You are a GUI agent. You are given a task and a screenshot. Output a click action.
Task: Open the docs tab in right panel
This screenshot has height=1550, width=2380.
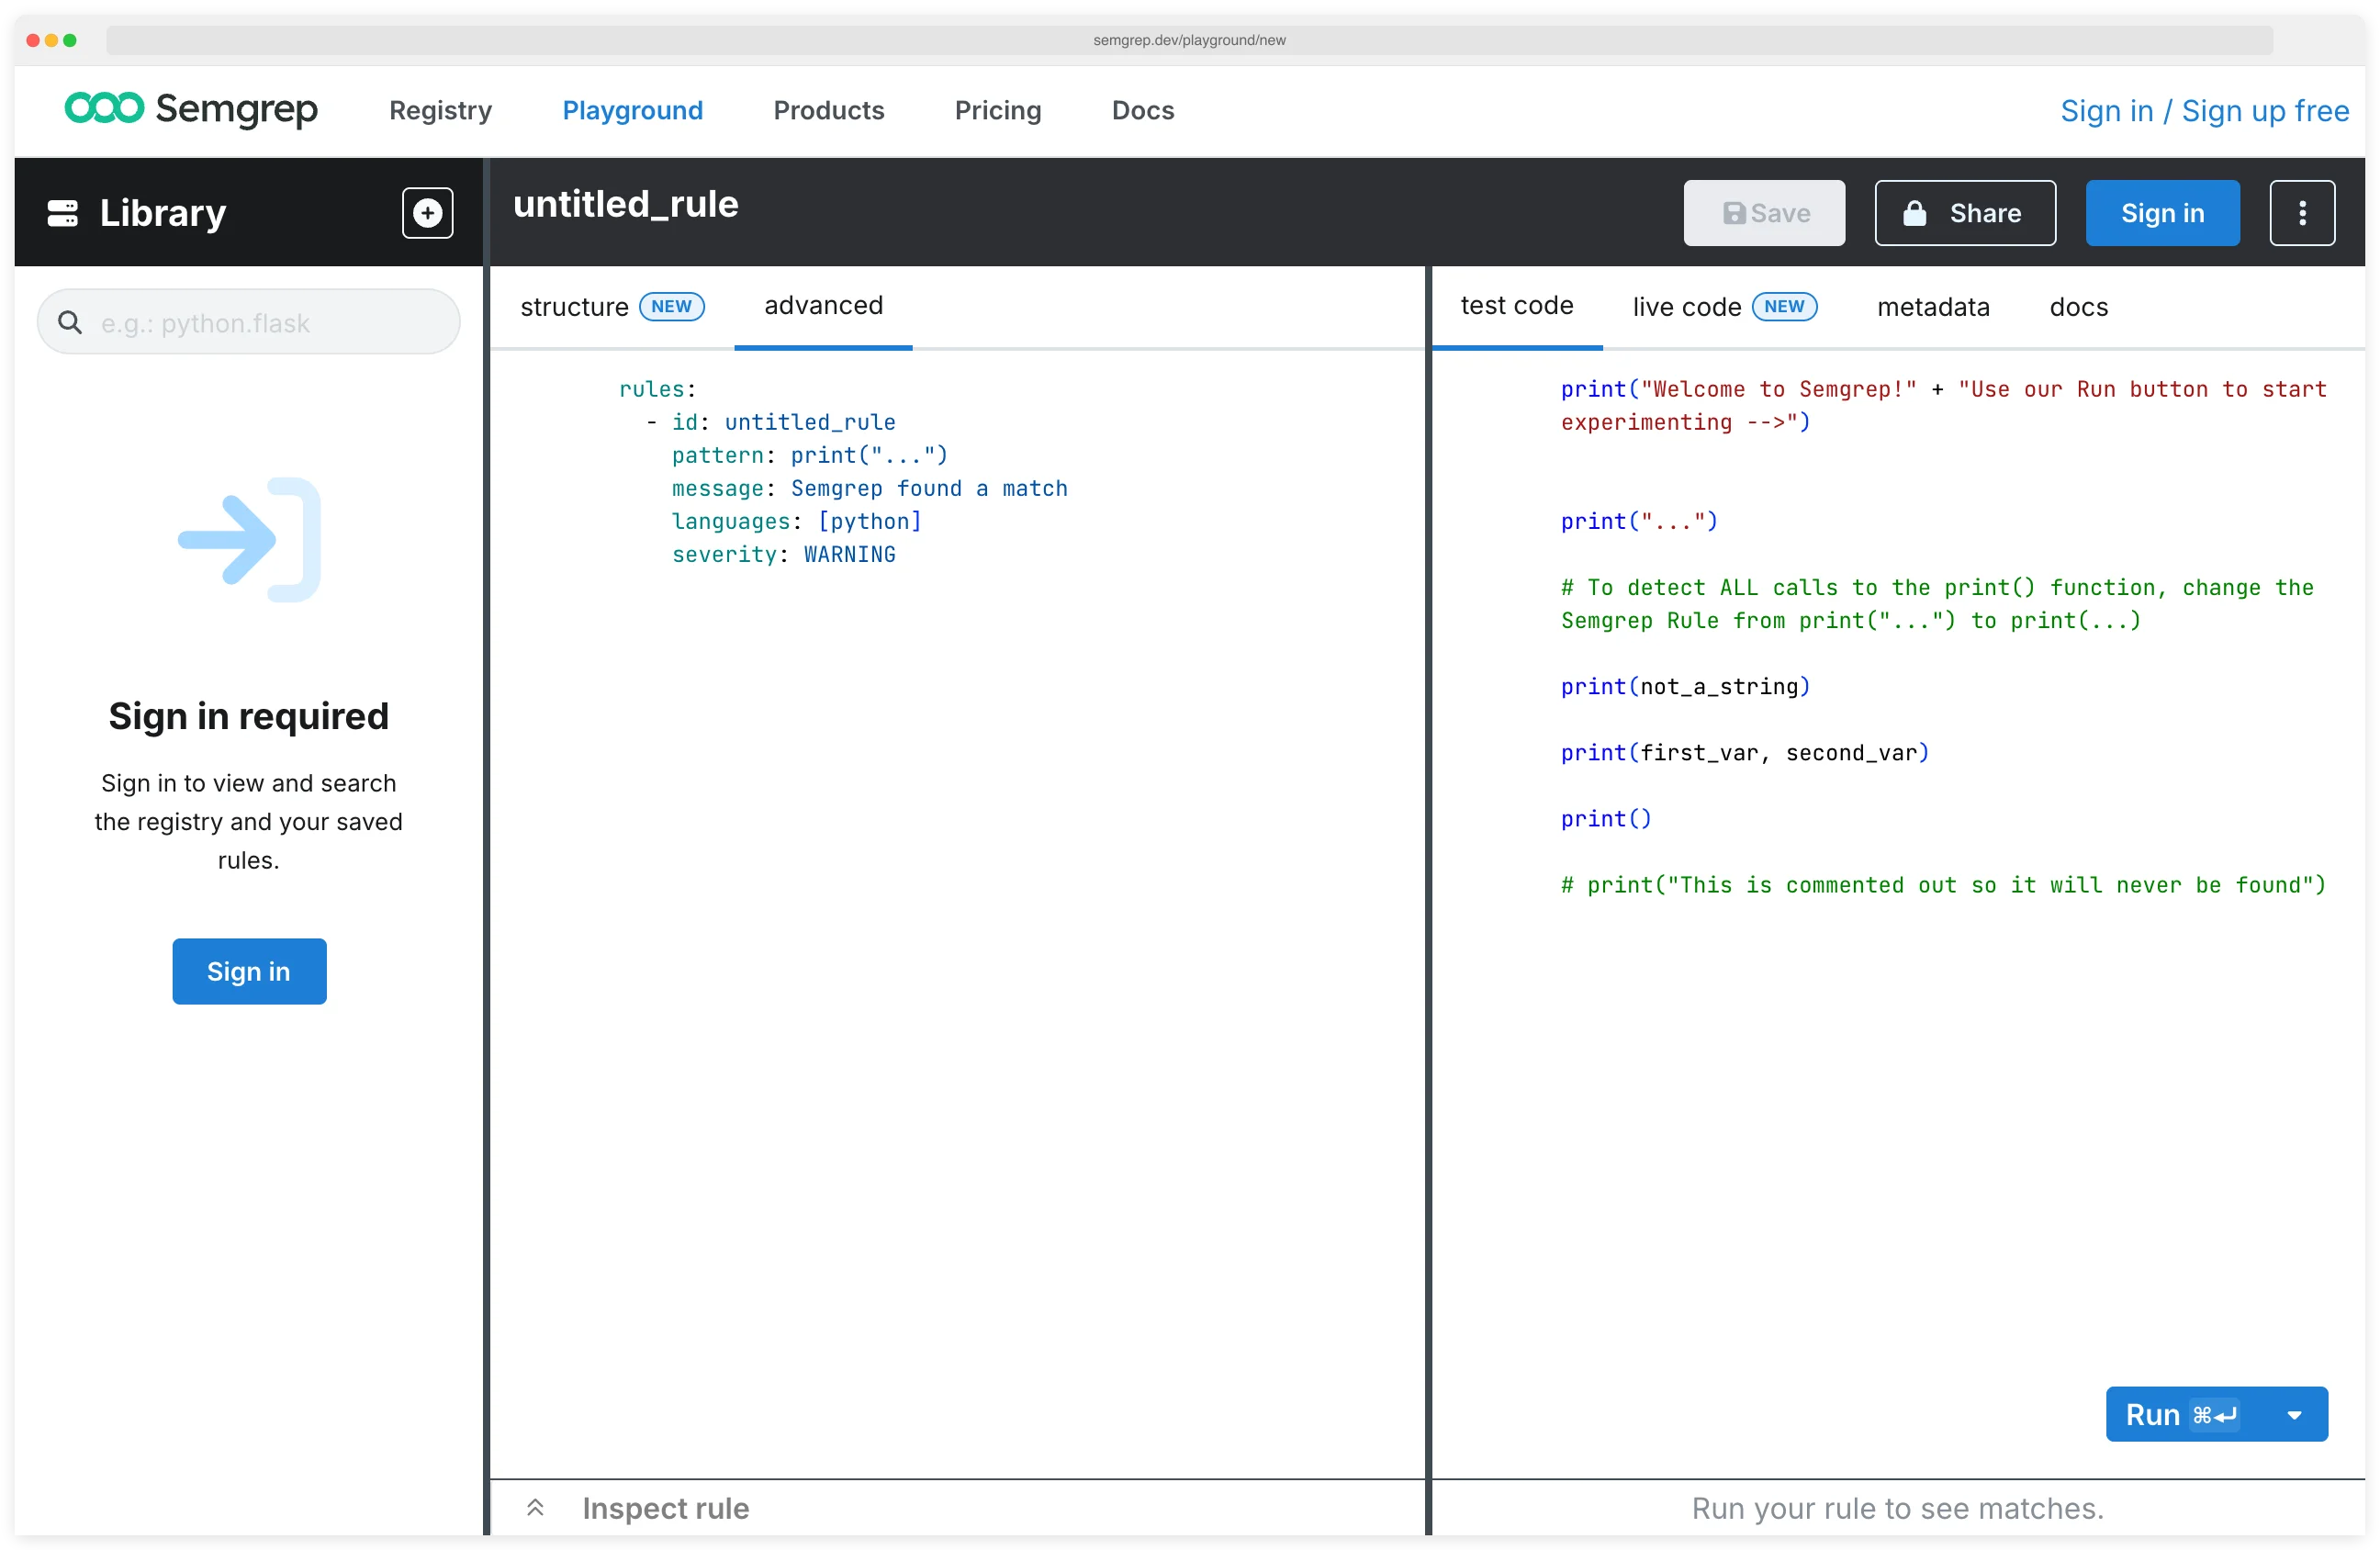click(2078, 306)
